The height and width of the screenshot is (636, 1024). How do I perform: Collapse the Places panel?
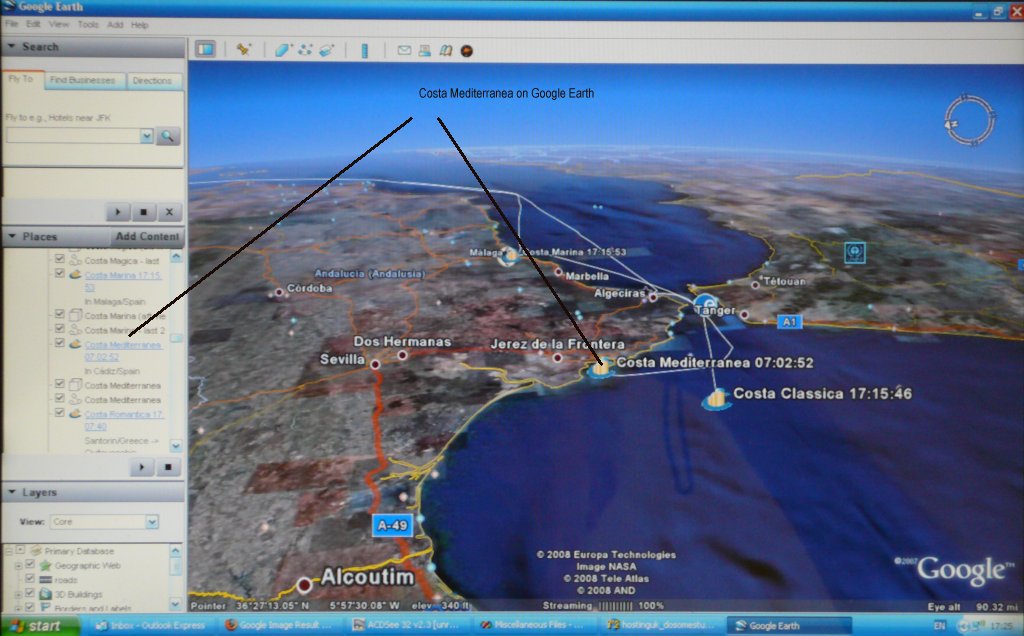11,236
